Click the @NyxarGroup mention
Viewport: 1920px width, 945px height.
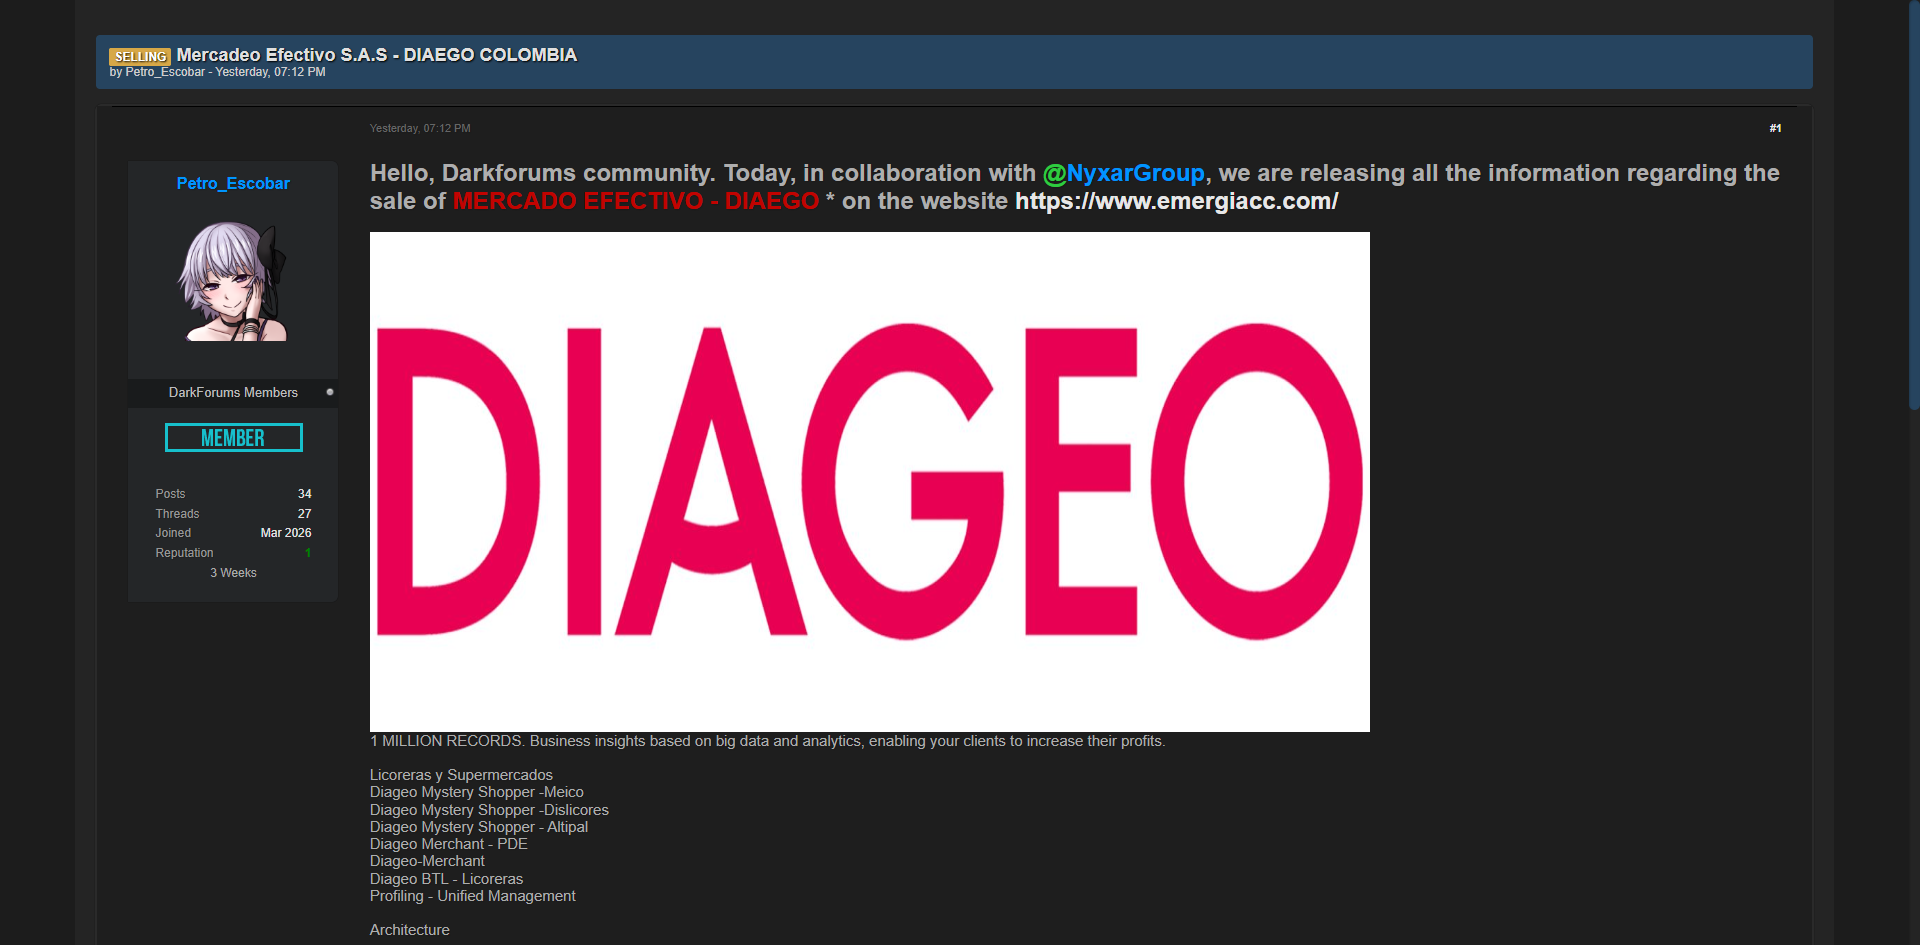click(1123, 173)
